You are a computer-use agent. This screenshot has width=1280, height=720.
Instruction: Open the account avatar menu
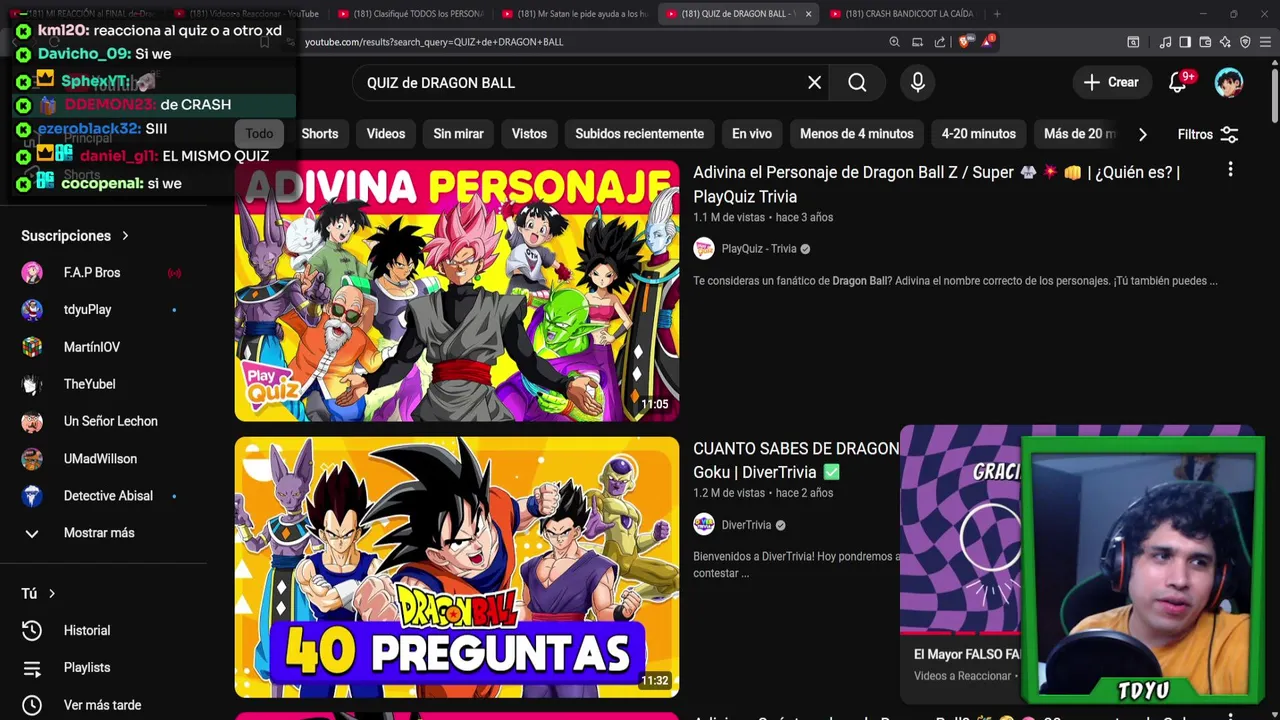coord(1228,83)
